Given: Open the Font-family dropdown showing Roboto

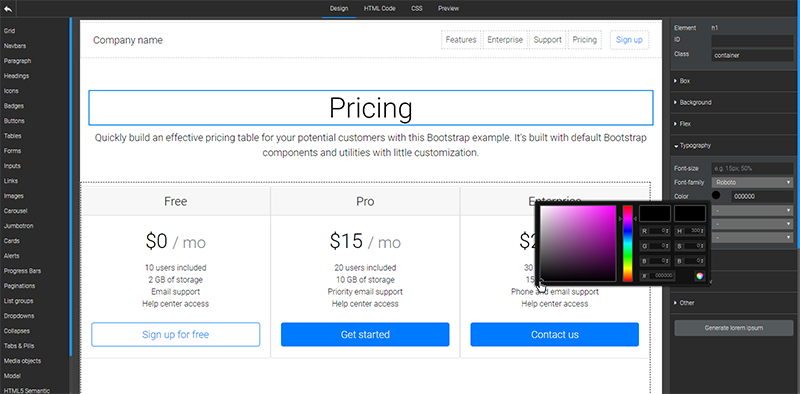Looking at the screenshot, I should pyautogui.click(x=752, y=182).
